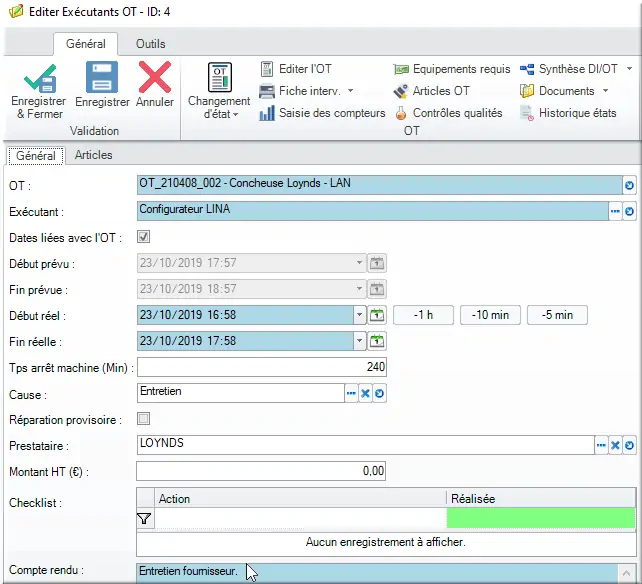Toggle Dates liées avec l'OT checkbox

pos(143,236)
